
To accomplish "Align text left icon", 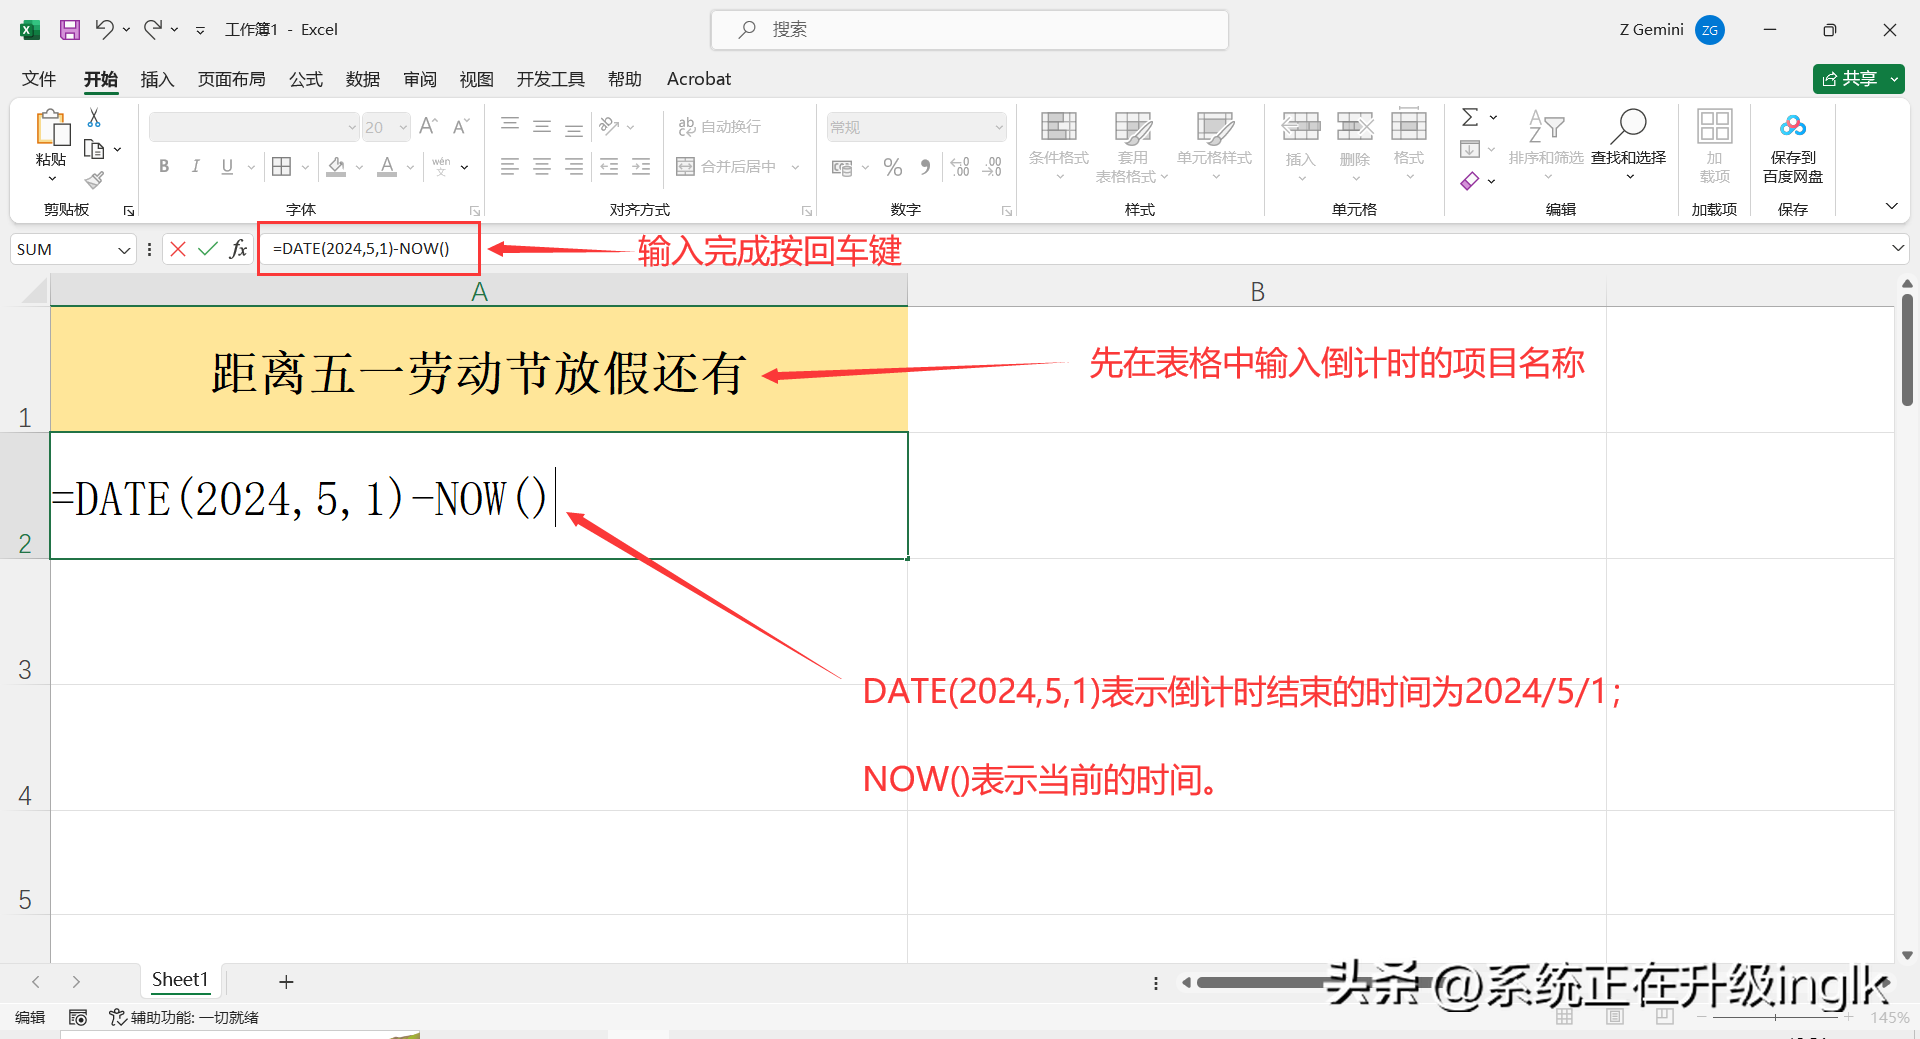I will click(x=510, y=166).
